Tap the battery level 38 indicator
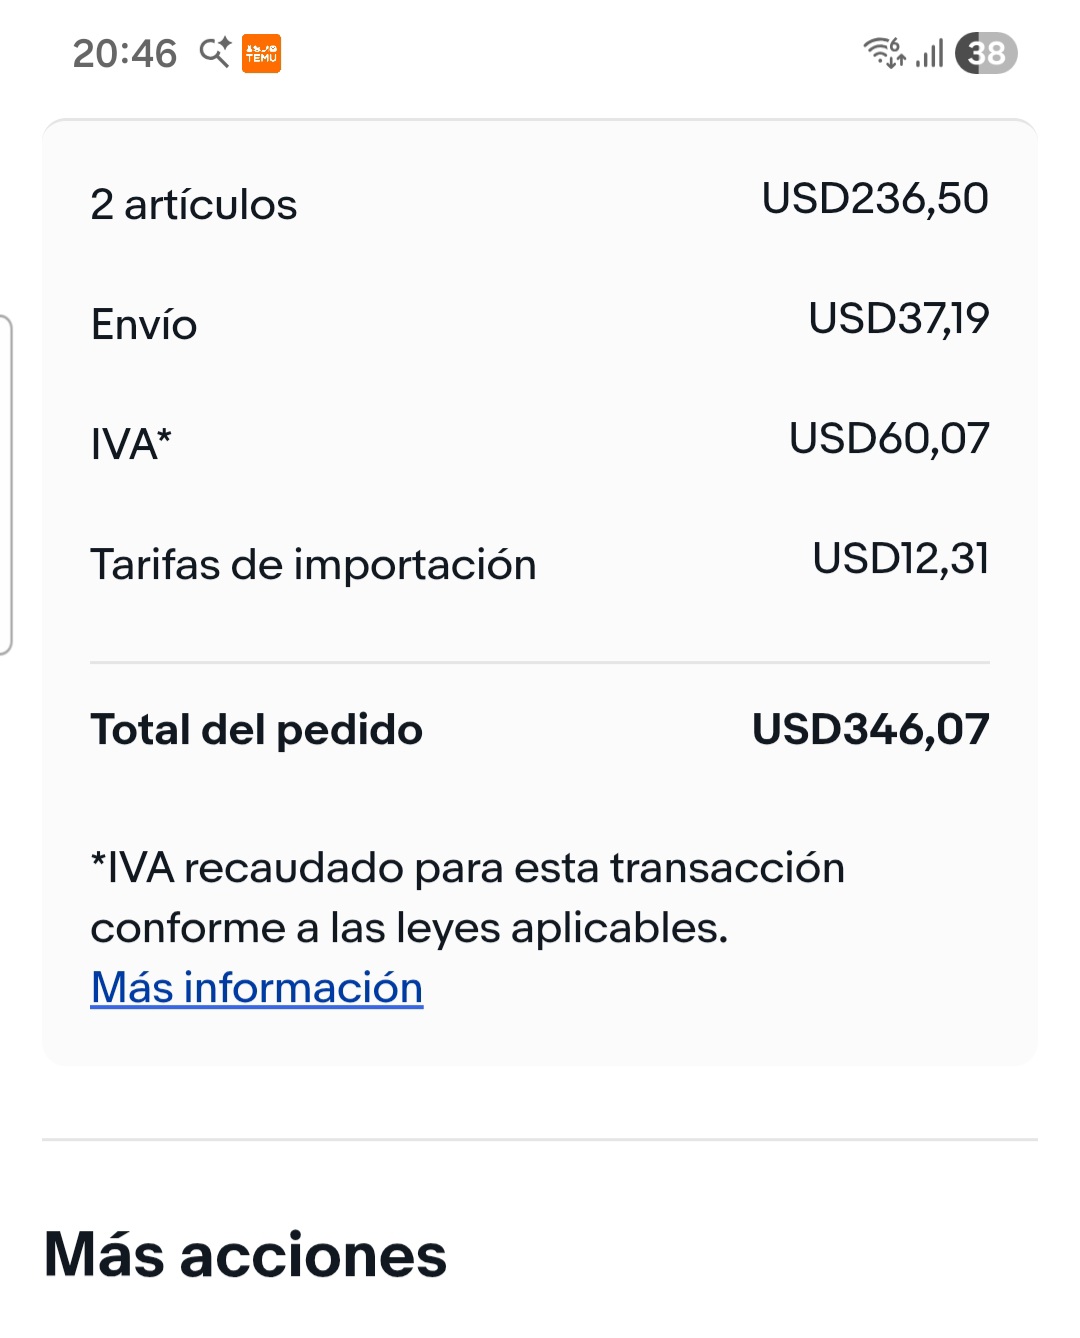The width and height of the screenshot is (1080, 1338). coord(986,53)
